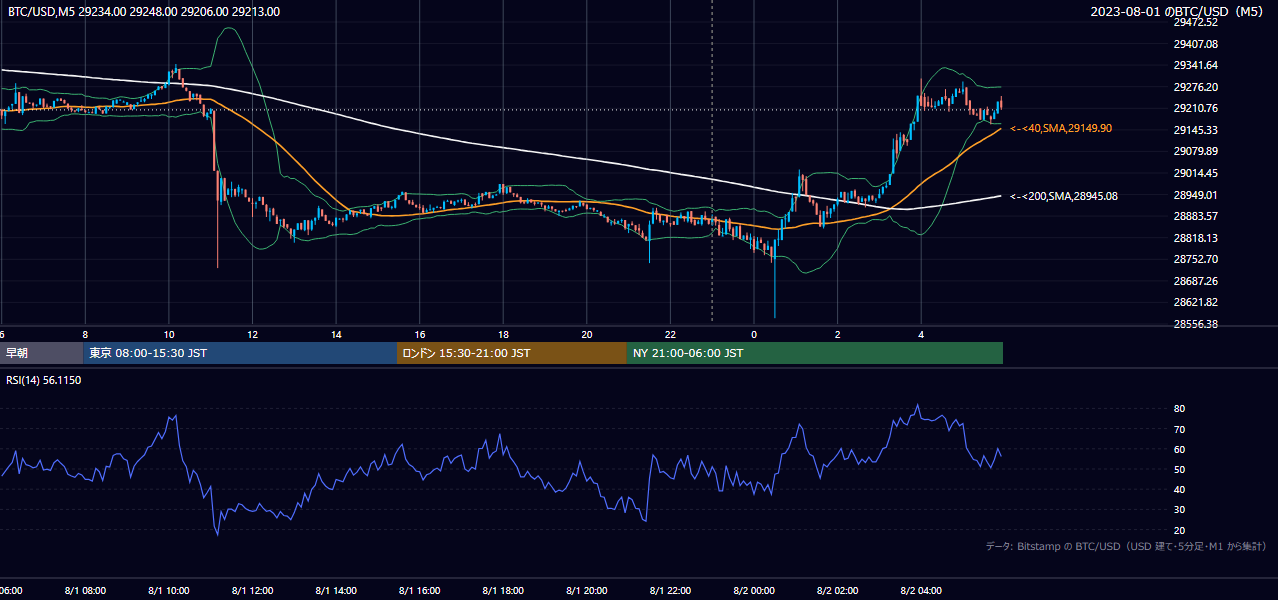Viewport: 1278px width, 600px height.
Task: Click the 28752.70 price axis label
Action: point(1195,259)
